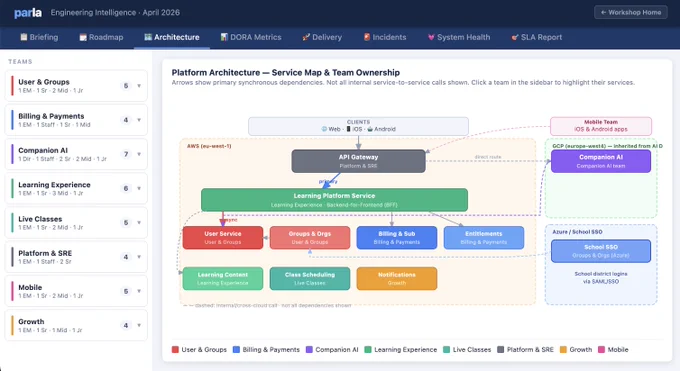Click the Companion AI node in GCP
The width and height of the screenshot is (680, 371).
[601, 161]
